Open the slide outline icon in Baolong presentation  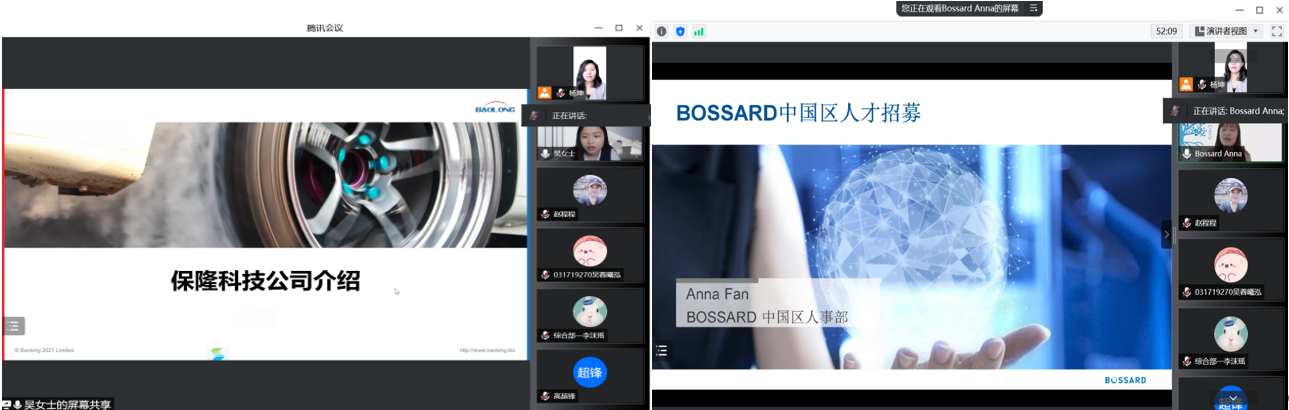tap(14, 326)
